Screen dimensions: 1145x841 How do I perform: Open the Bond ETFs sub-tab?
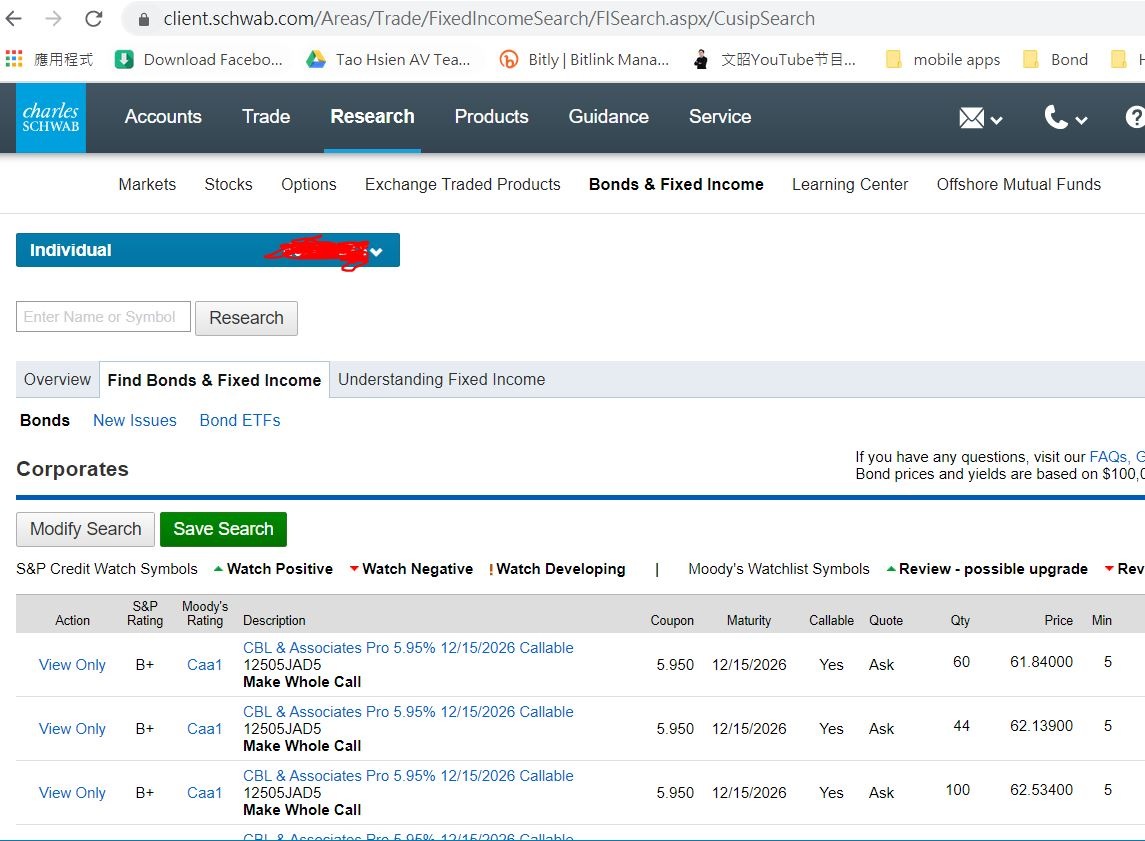click(240, 420)
